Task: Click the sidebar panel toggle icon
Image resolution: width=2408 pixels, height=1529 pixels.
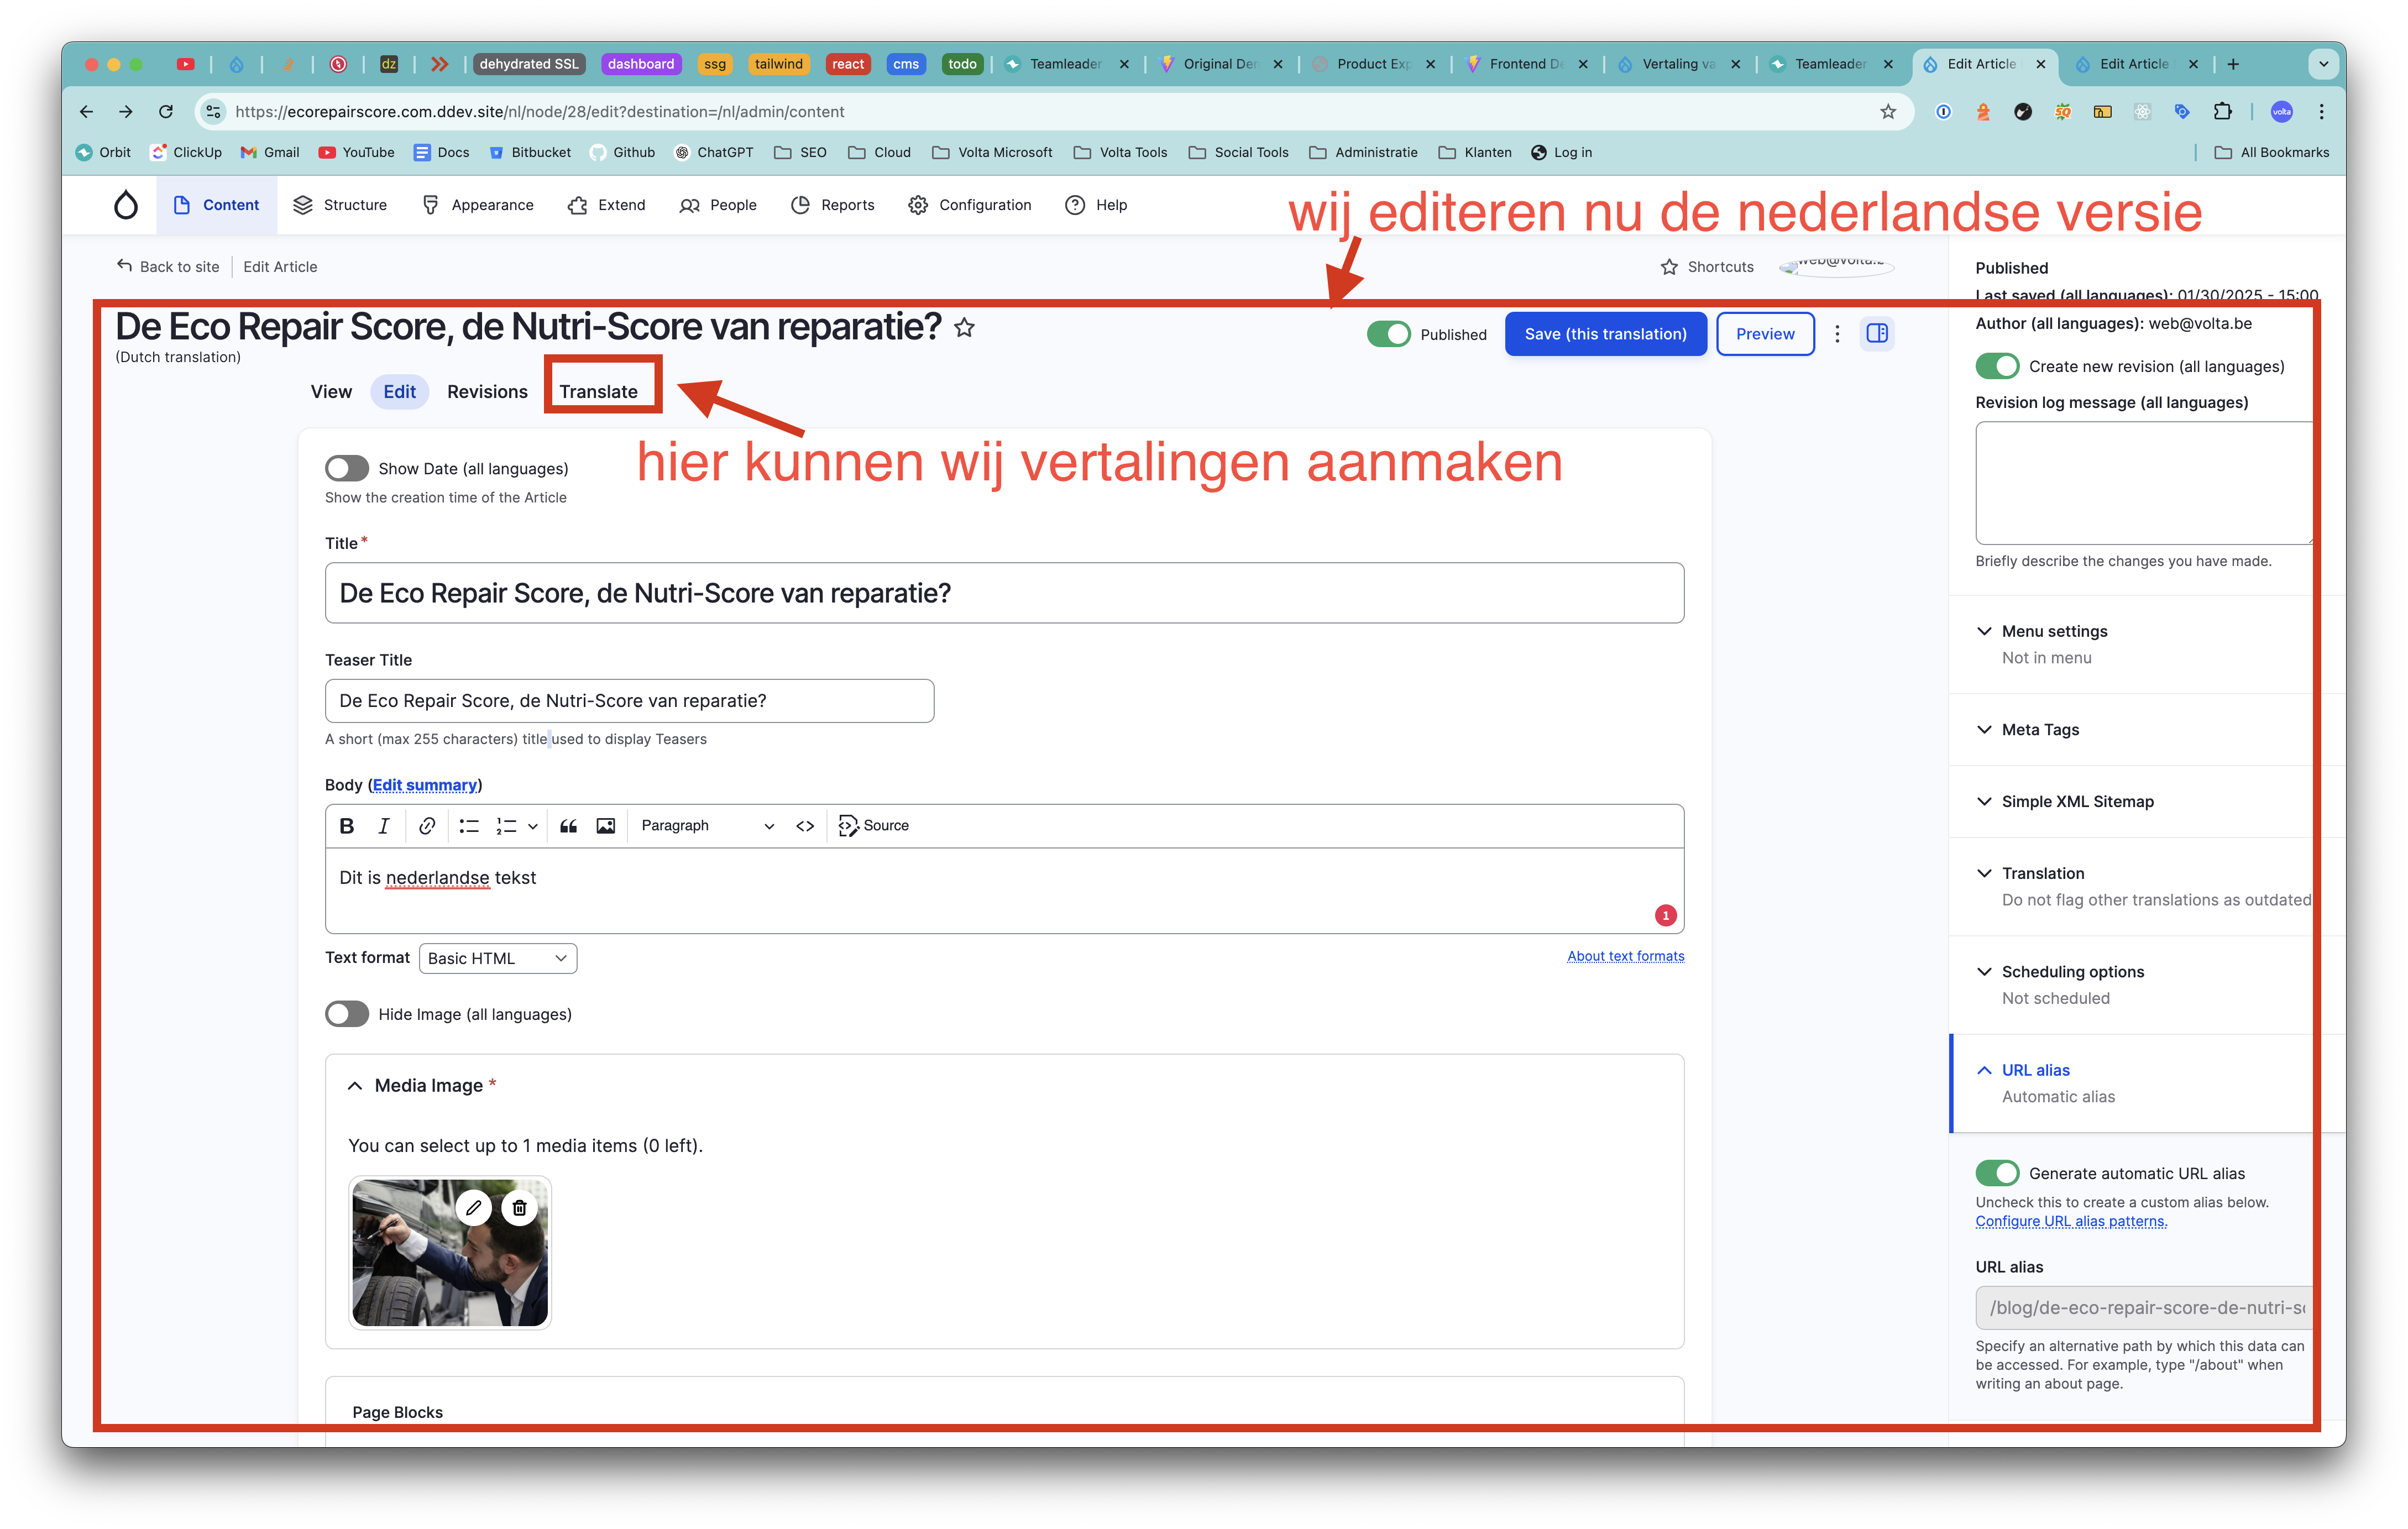Action: (1876, 333)
